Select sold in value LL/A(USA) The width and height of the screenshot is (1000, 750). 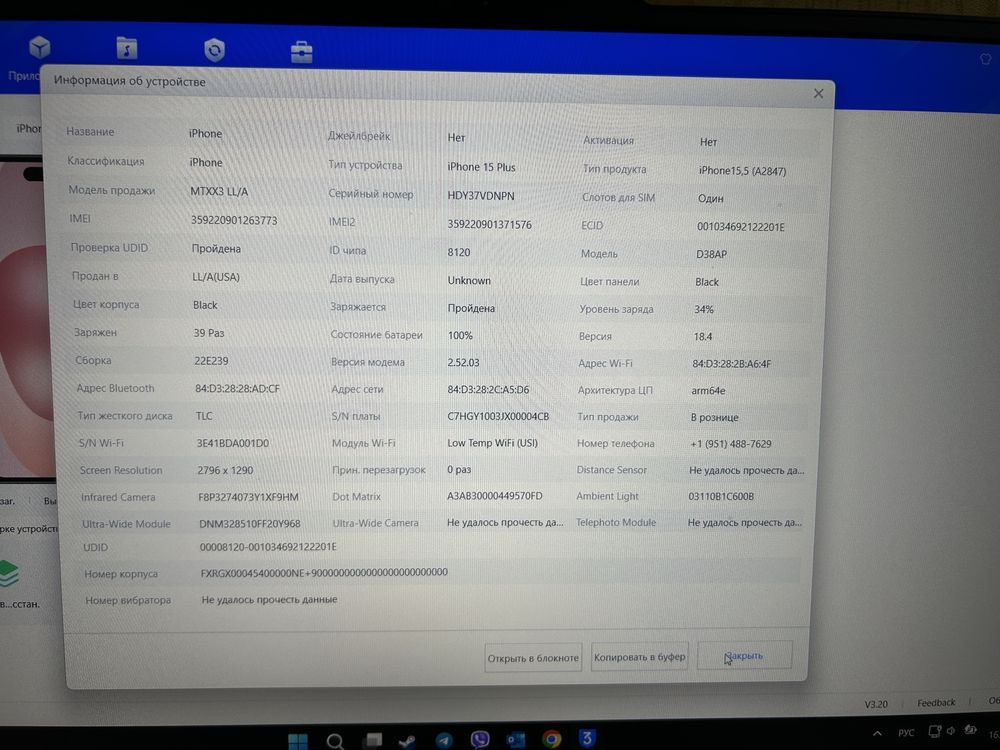[216, 277]
